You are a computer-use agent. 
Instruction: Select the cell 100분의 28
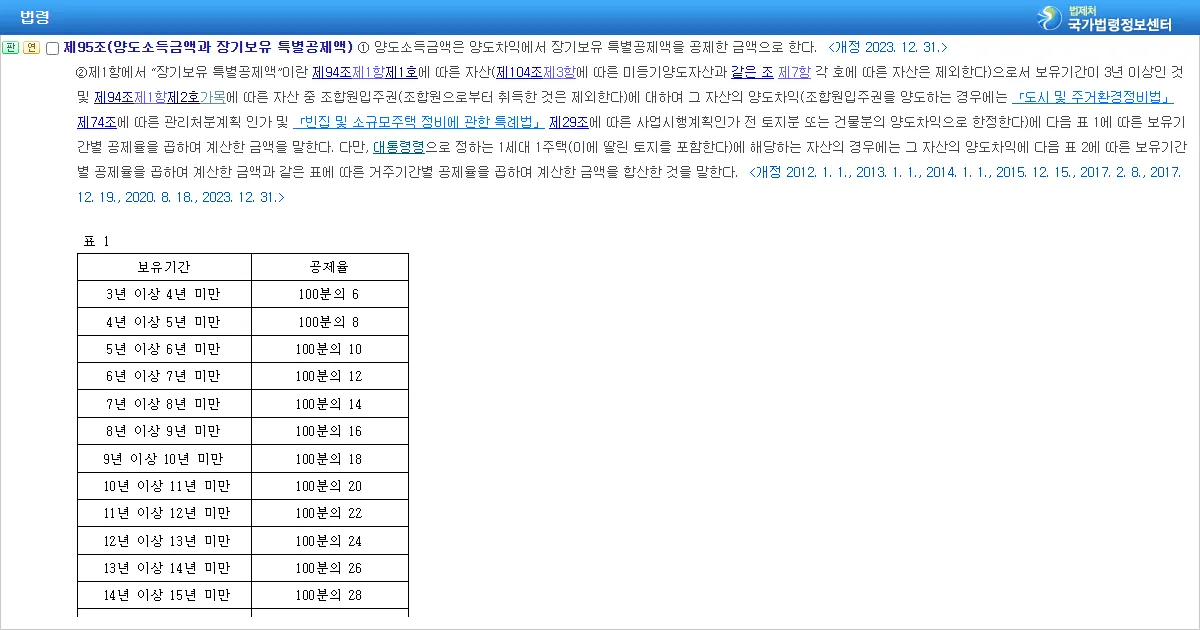point(329,596)
